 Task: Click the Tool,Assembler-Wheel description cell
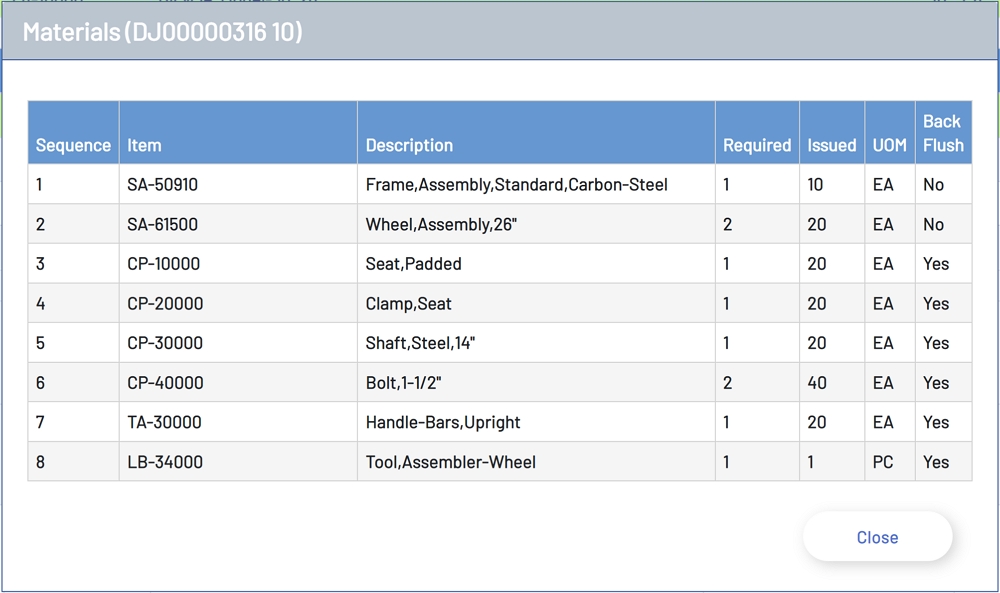pos(450,462)
